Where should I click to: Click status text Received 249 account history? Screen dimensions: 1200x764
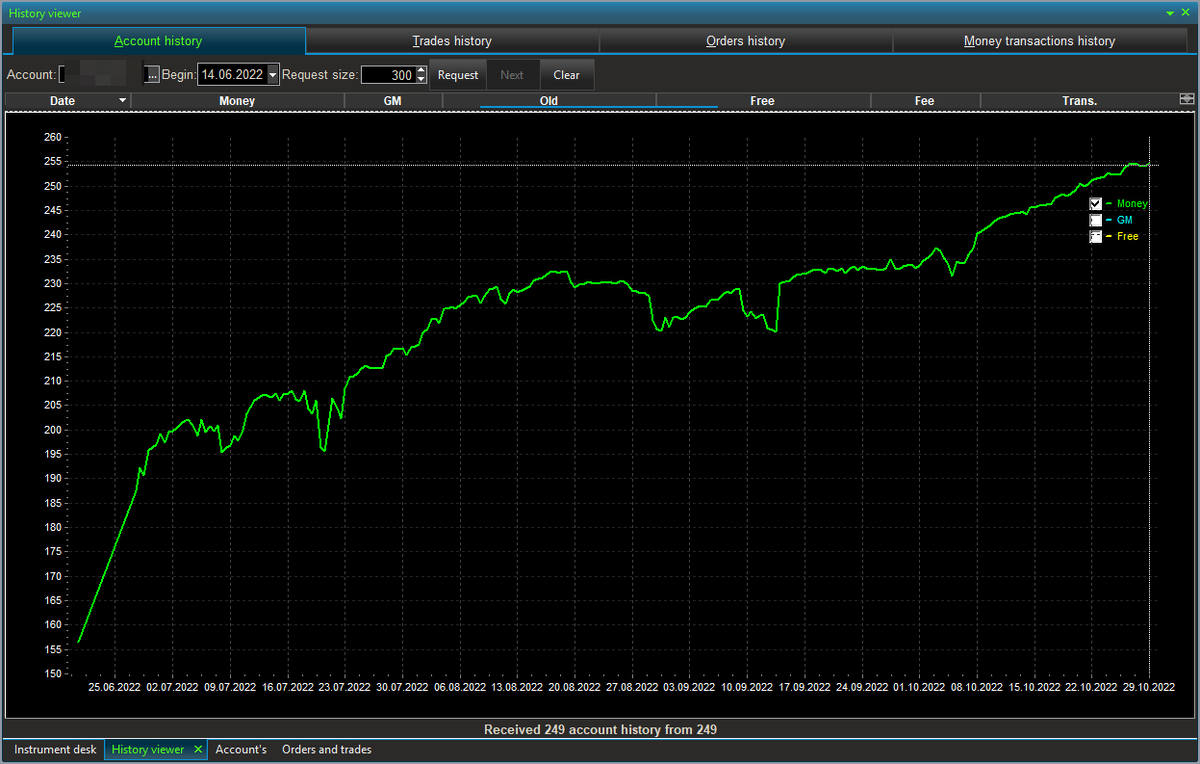point(600,730)
